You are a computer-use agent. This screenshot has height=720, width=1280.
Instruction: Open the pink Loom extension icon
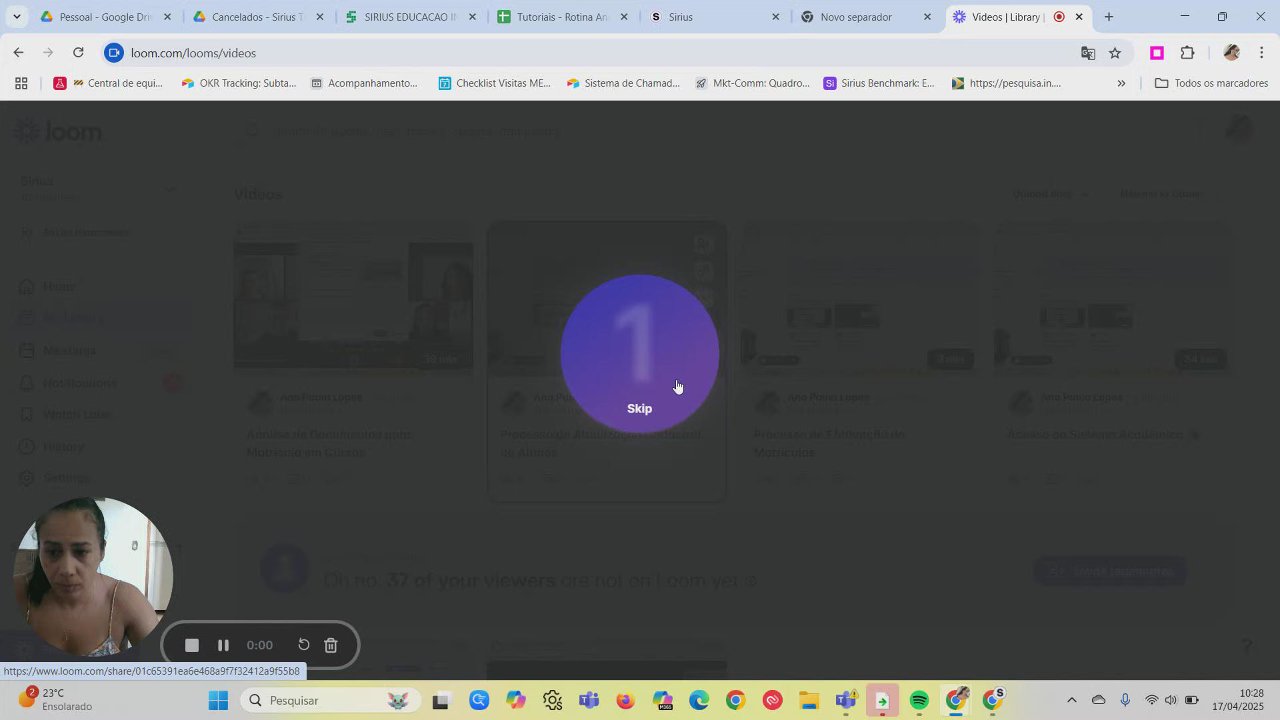[x=1157, y=53]
